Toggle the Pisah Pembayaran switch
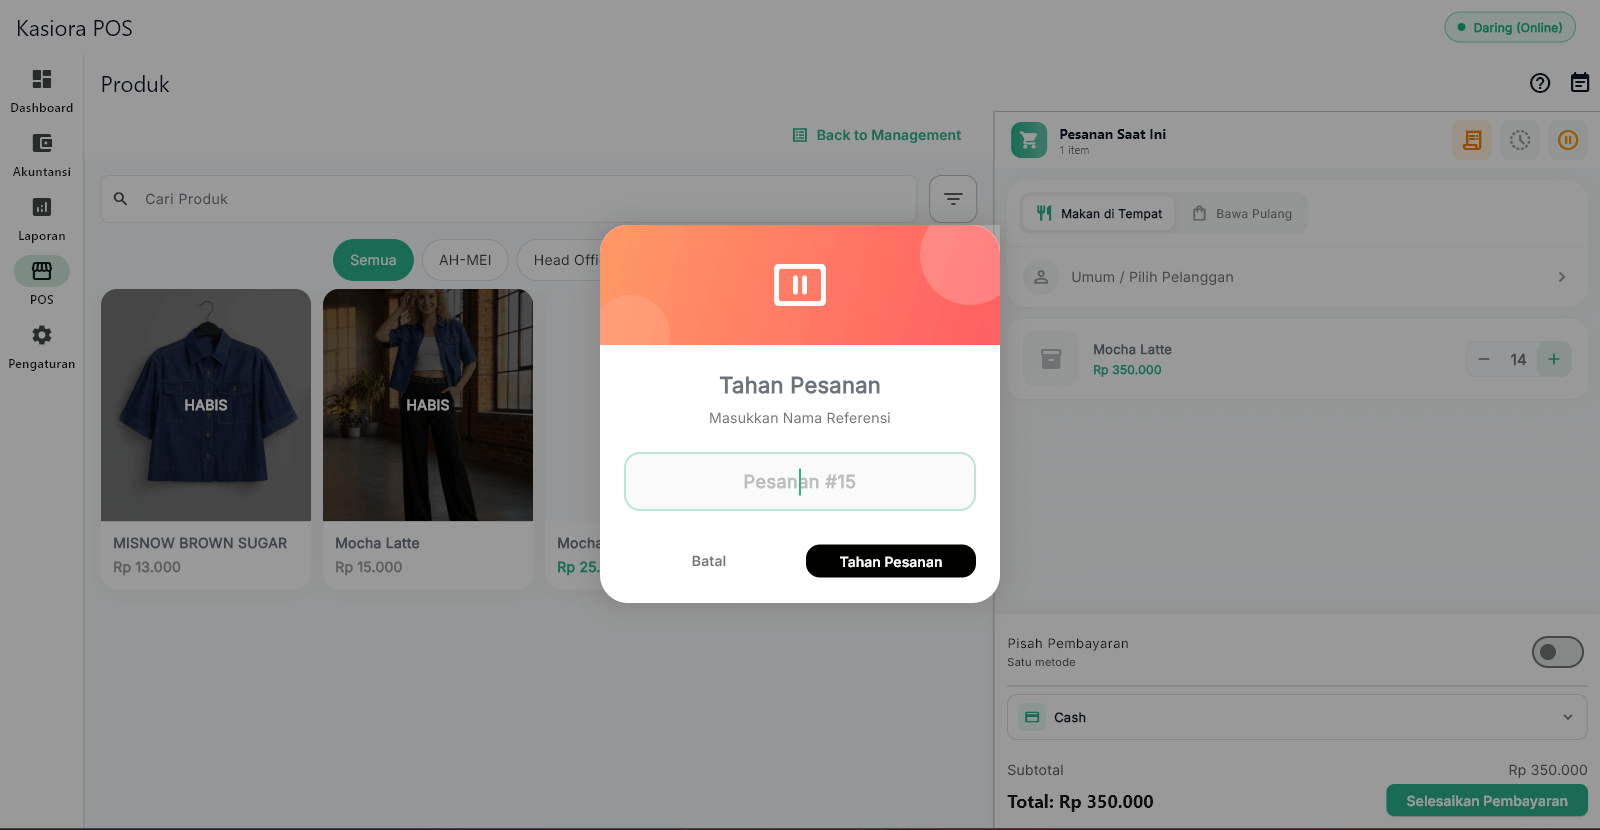 (1558, 652)
